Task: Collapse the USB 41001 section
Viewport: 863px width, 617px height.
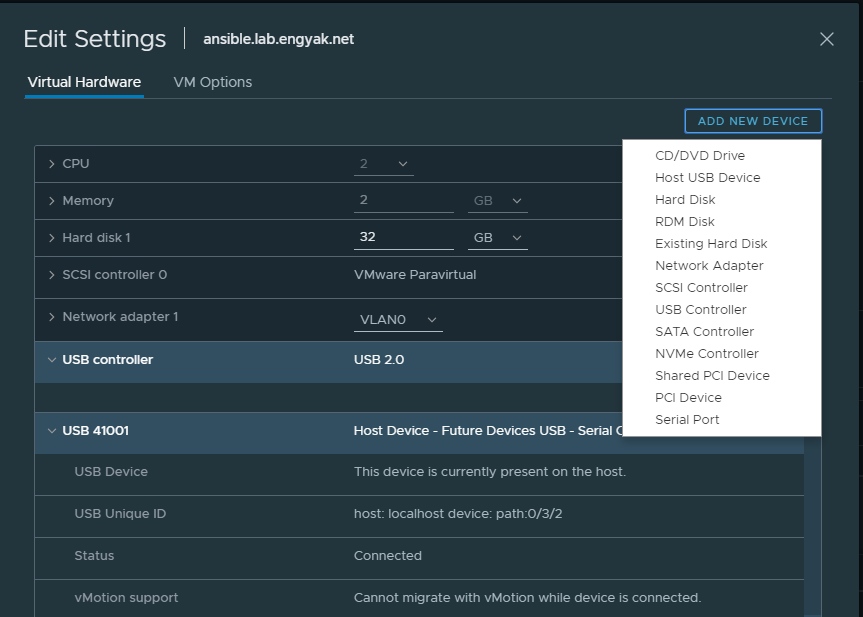Action: [52, 431]
